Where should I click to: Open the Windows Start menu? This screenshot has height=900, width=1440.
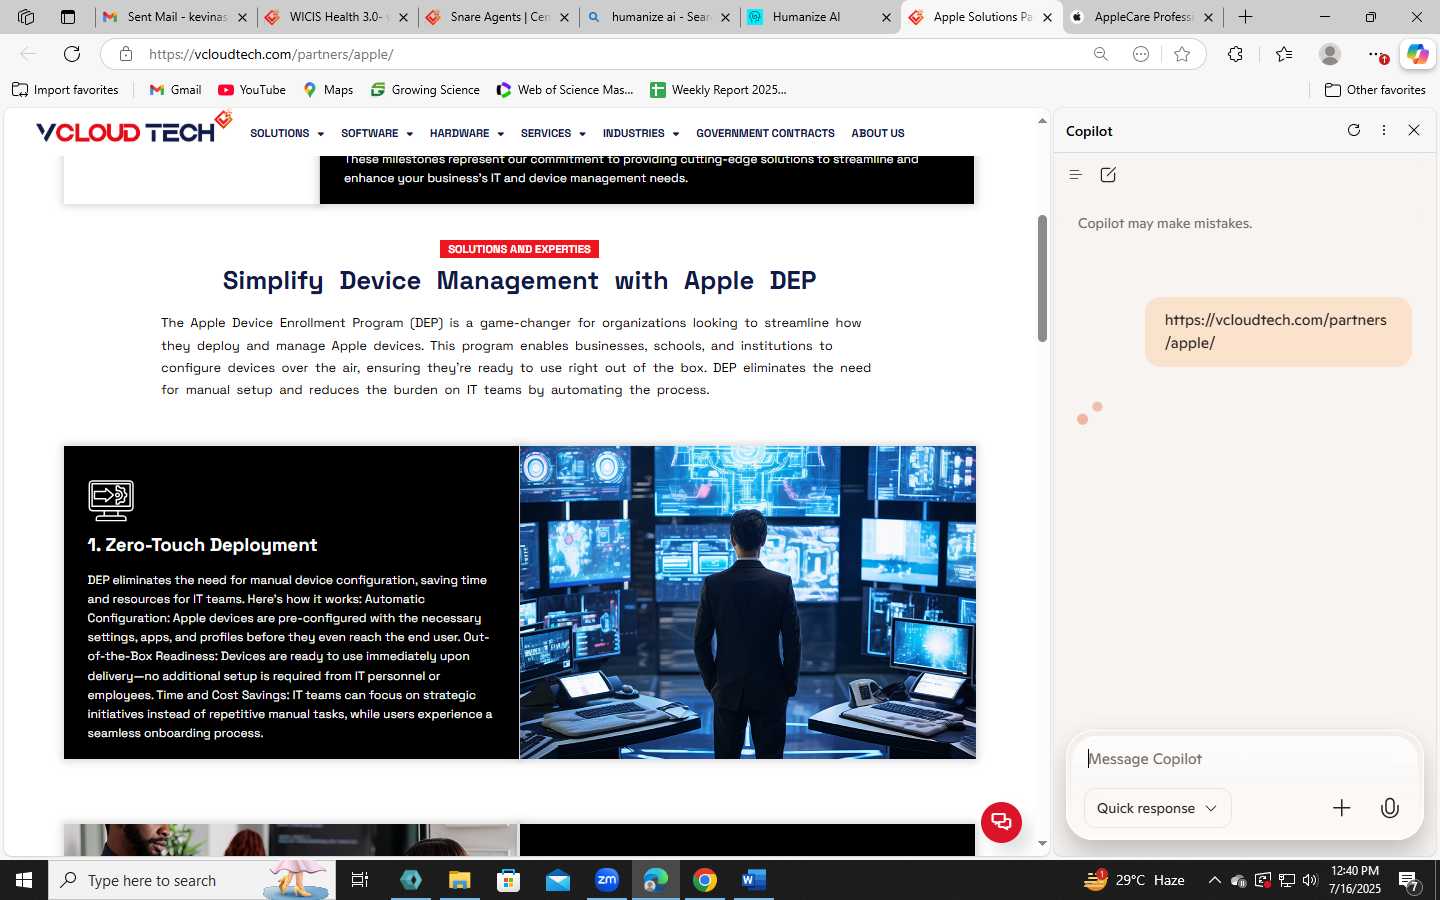coord(24,880)
